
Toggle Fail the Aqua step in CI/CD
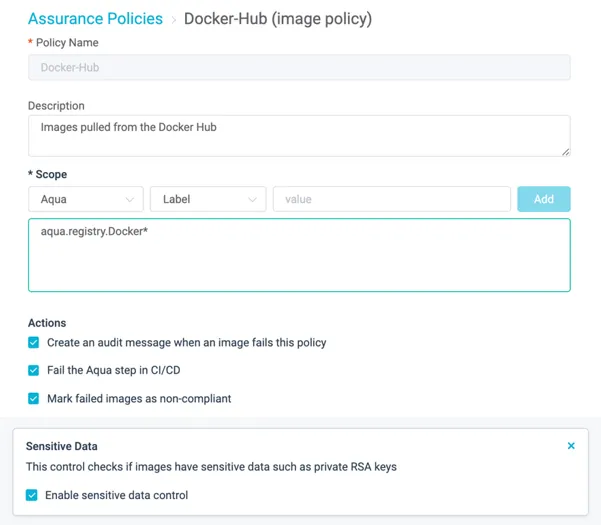33,370
